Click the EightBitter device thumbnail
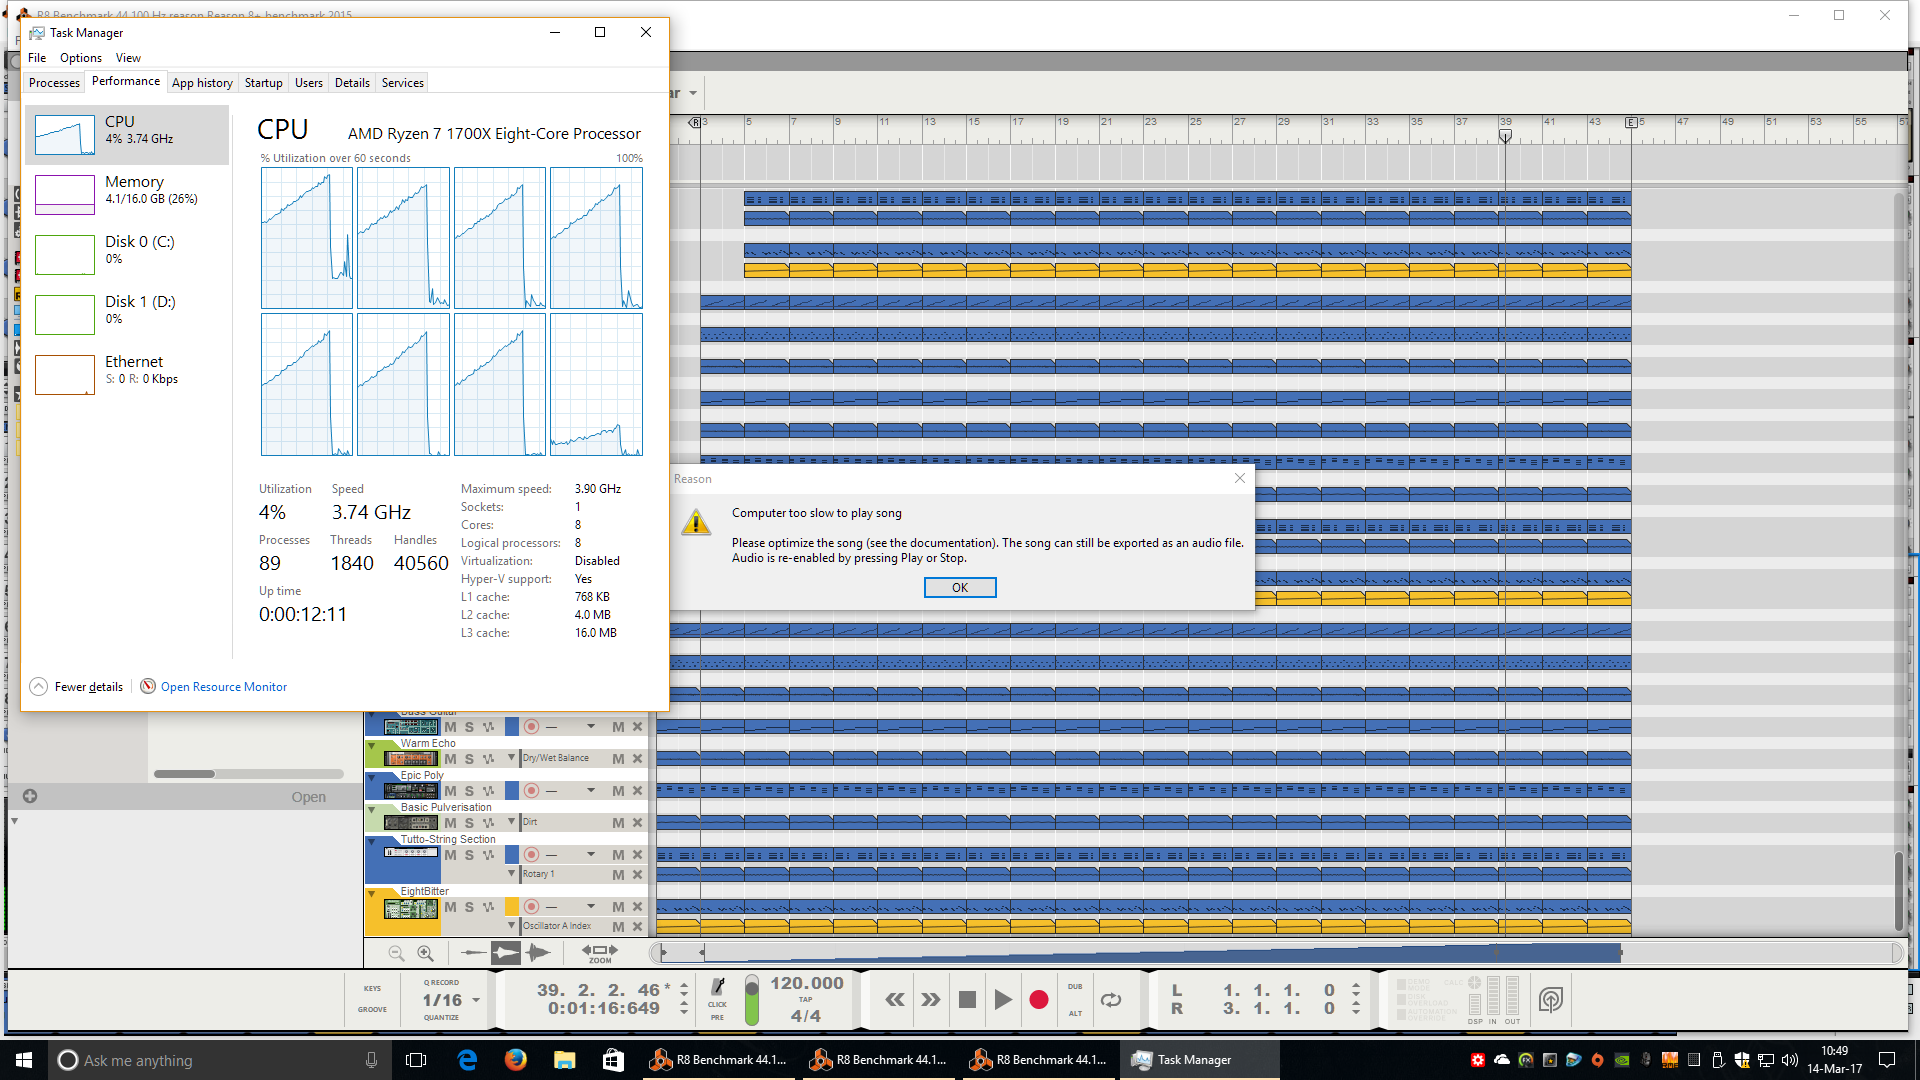Image resolution: width=1920 pixels, height=1080 pixels. point(411,908)
